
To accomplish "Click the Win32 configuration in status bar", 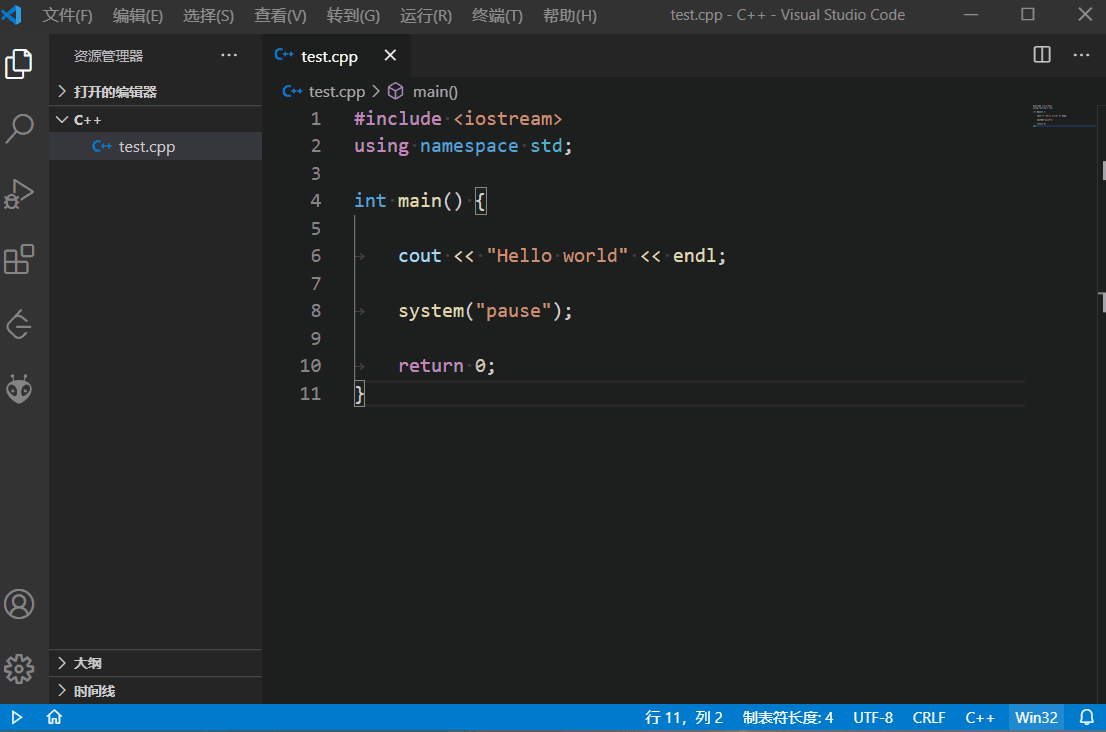I will pyautogui.click(x=1036, y=718).
